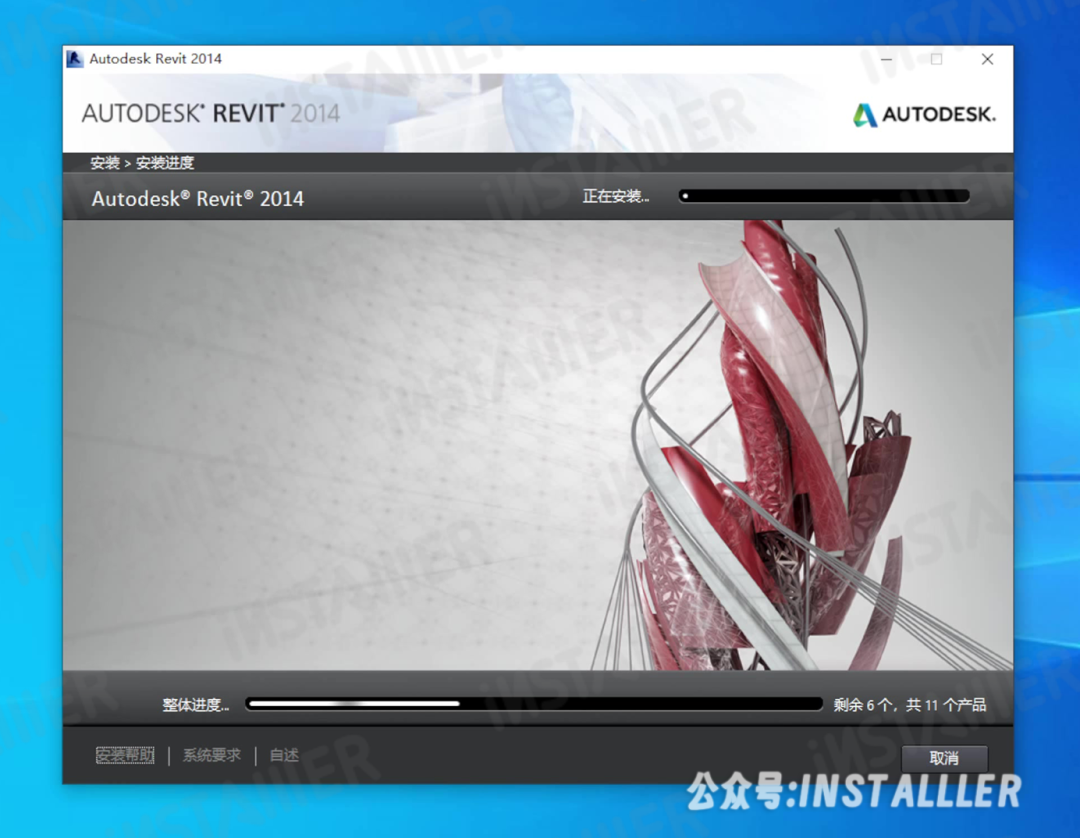The width and height of the screenshot is (1080, 838).
Task: Open the 安装帮助 help link
Action: tap(125, 755)
